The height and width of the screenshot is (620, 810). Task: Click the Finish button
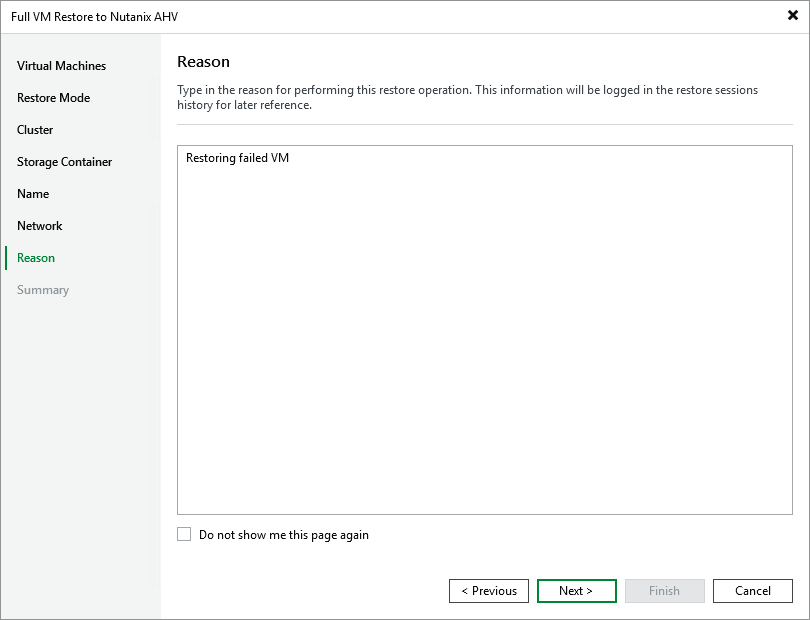coord(665,590)
